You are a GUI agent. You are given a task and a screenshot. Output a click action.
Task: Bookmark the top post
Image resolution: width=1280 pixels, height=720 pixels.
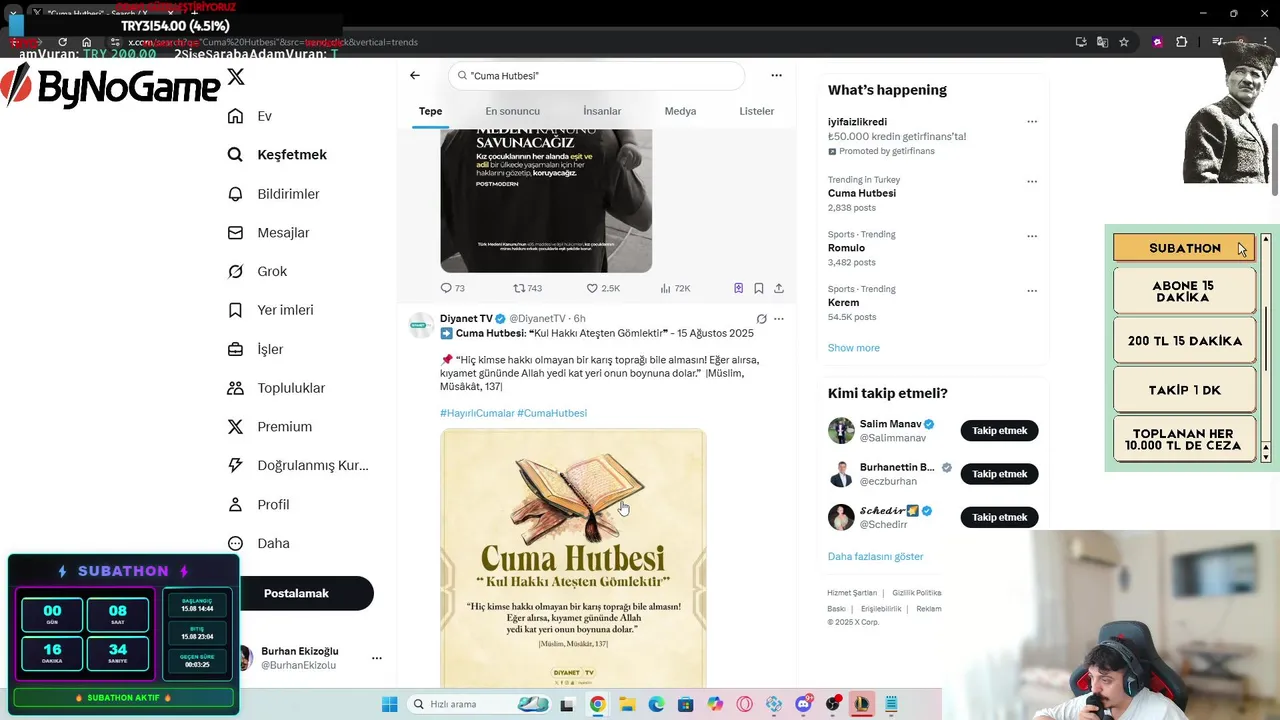(x=759, y=288)
